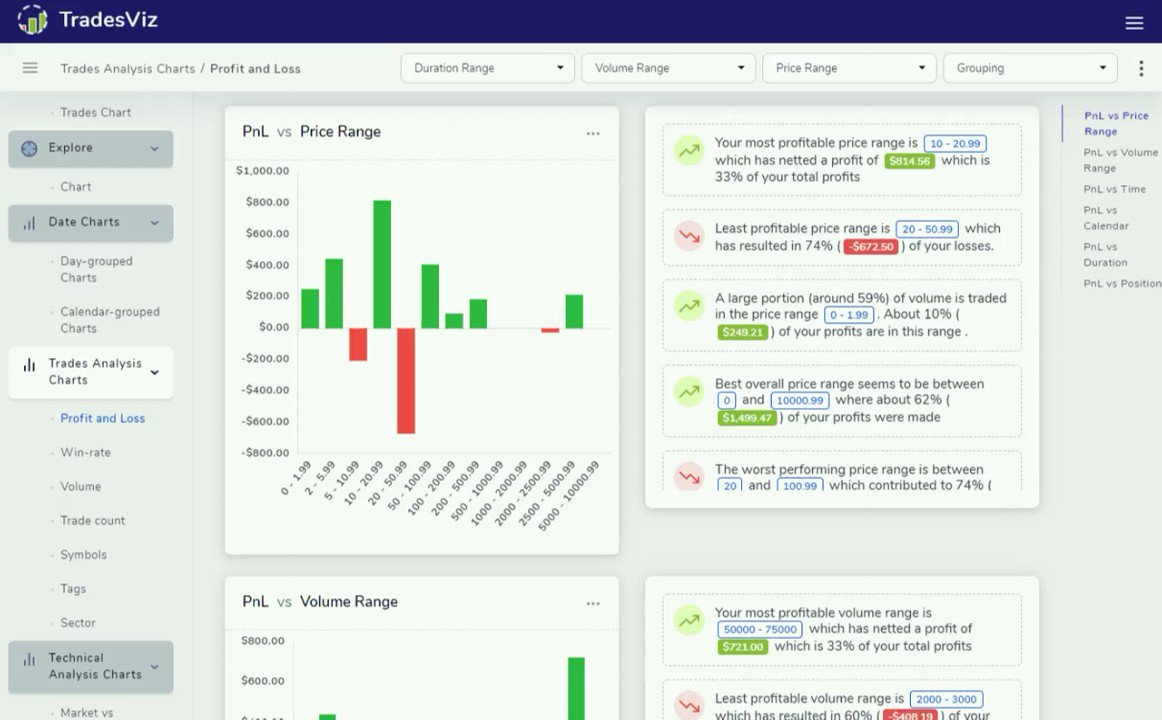
Task: Click down-trend icon beside worst performing price range
Action: (x=689, y=476)
